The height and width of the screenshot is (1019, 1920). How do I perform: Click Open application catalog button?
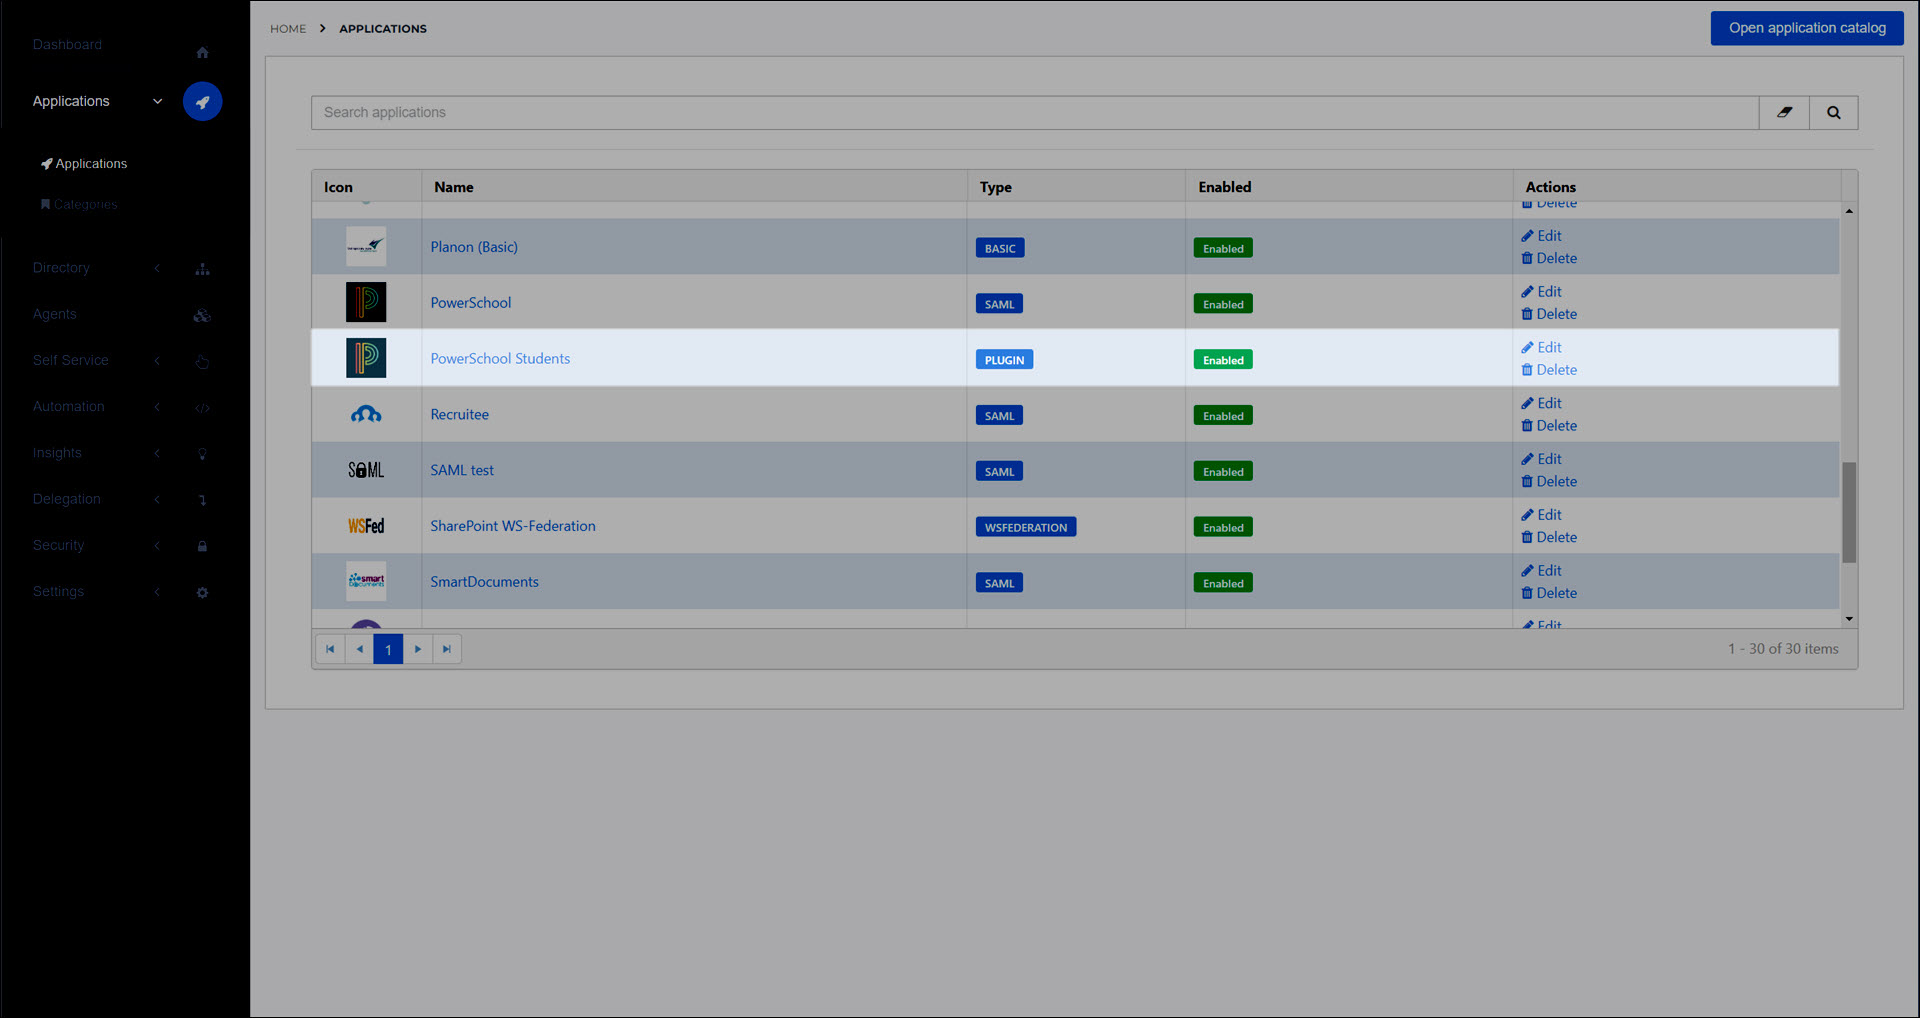[x=1807, y=28]
